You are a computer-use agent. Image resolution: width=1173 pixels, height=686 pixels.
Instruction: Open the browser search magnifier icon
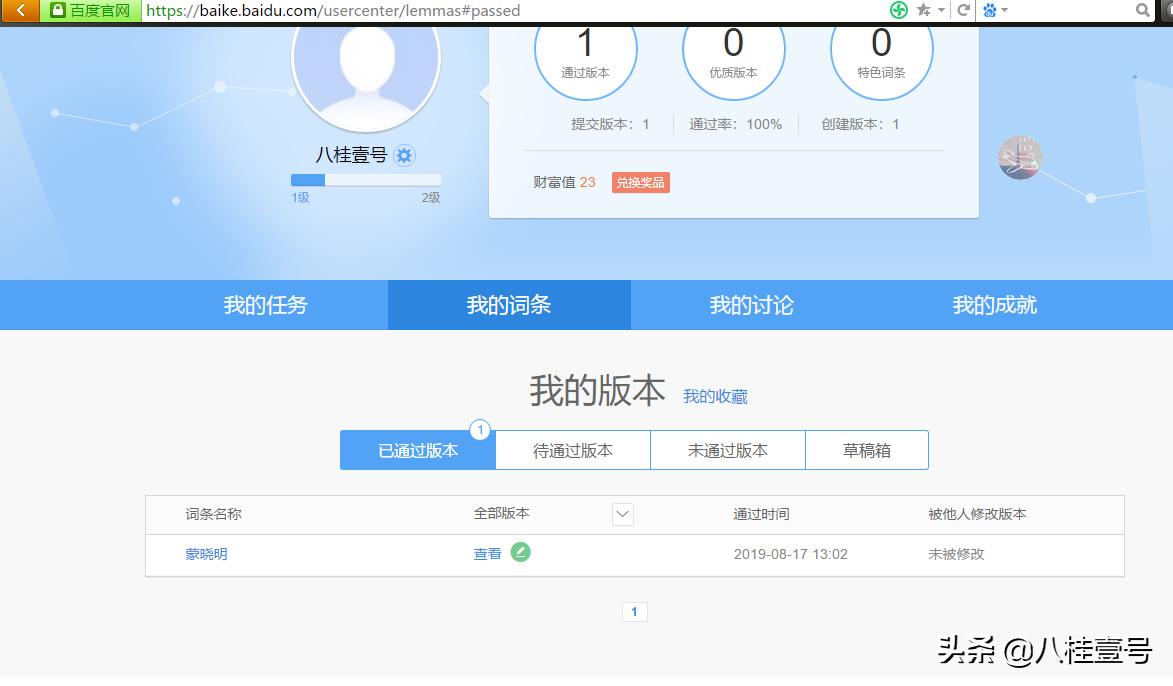pos(1142,10)
